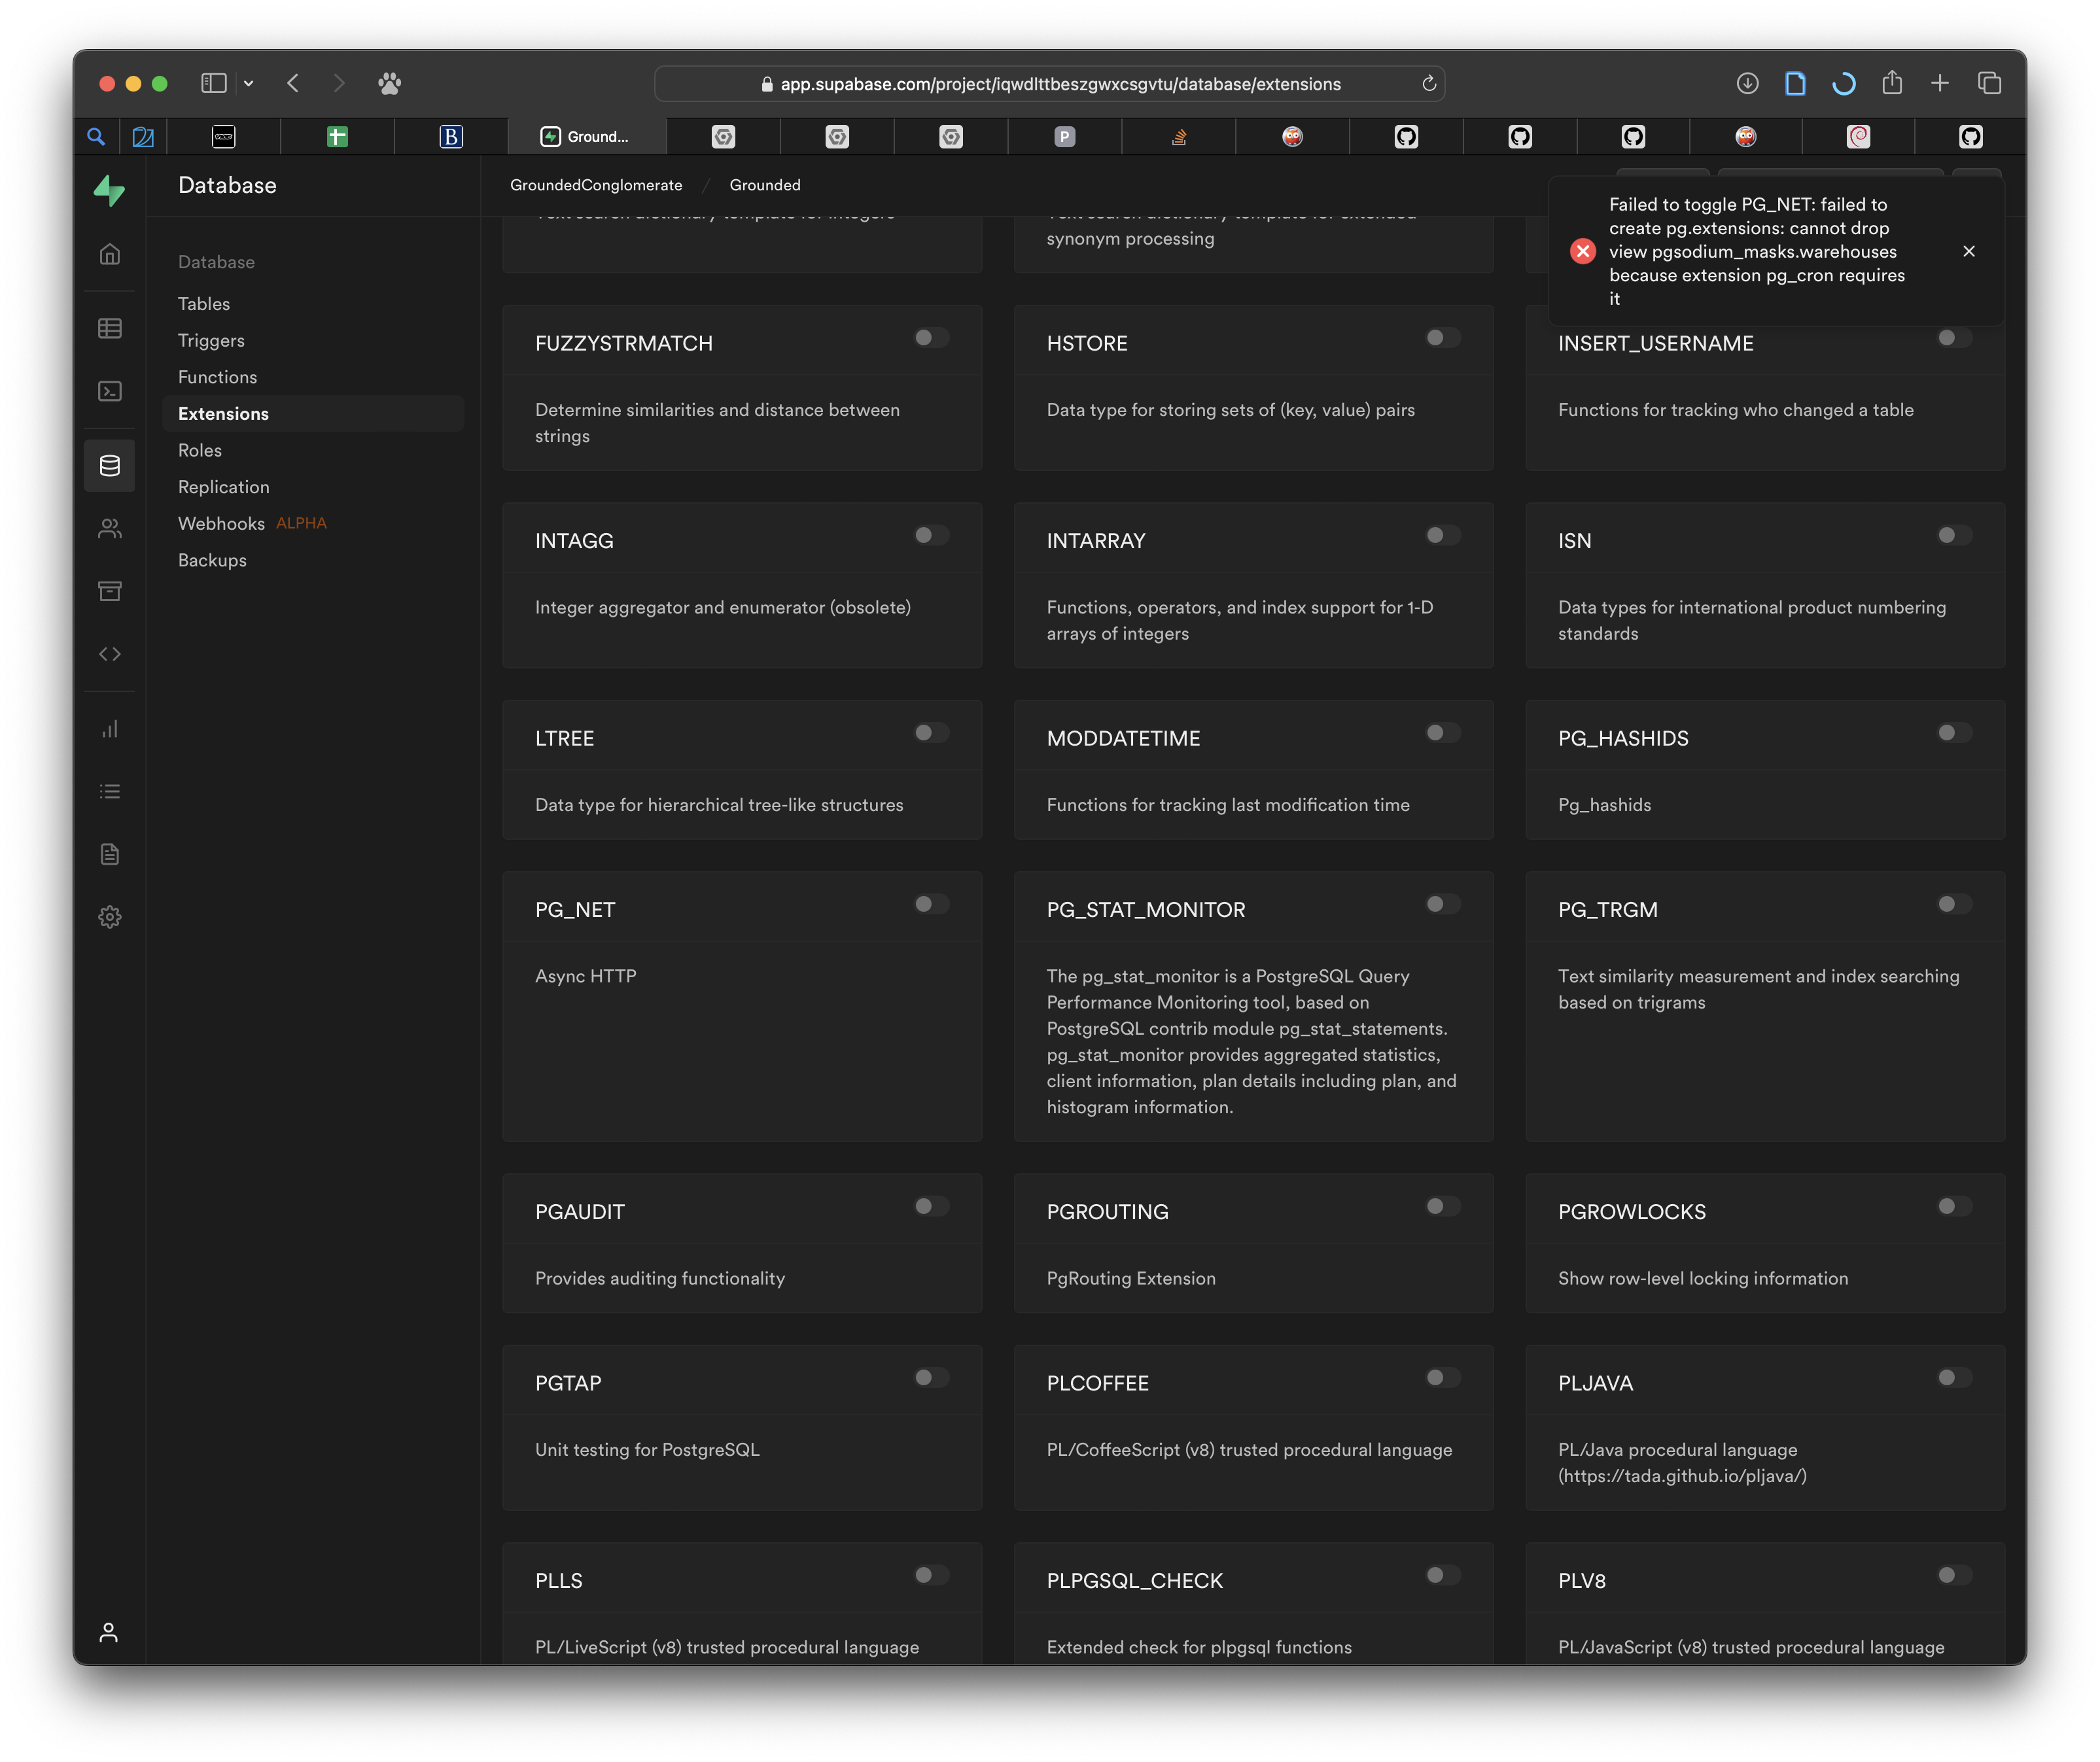Select the Database icon in the sidebar

[109, 465]
